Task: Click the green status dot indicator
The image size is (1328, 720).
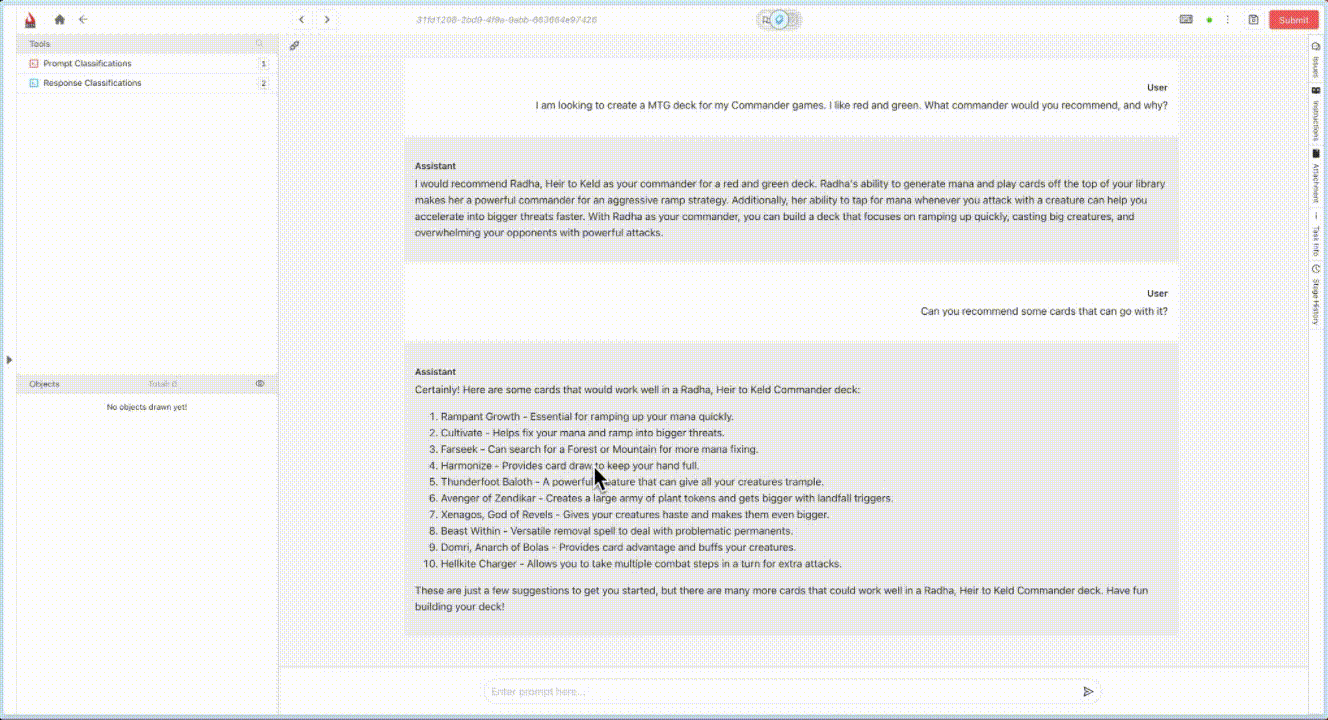Action: pos(1209,20)
